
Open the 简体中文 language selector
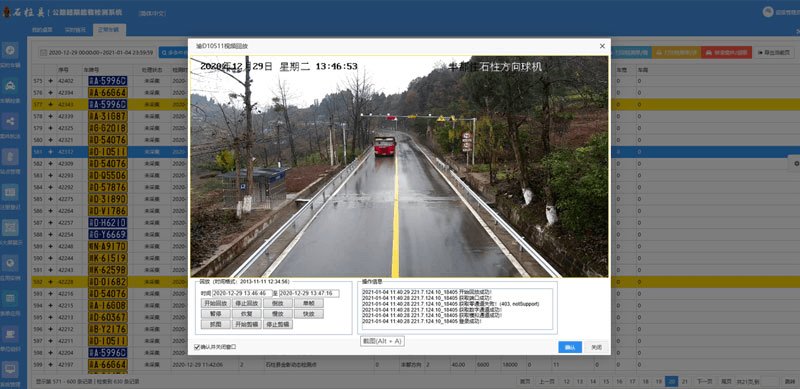coord(153,13)
